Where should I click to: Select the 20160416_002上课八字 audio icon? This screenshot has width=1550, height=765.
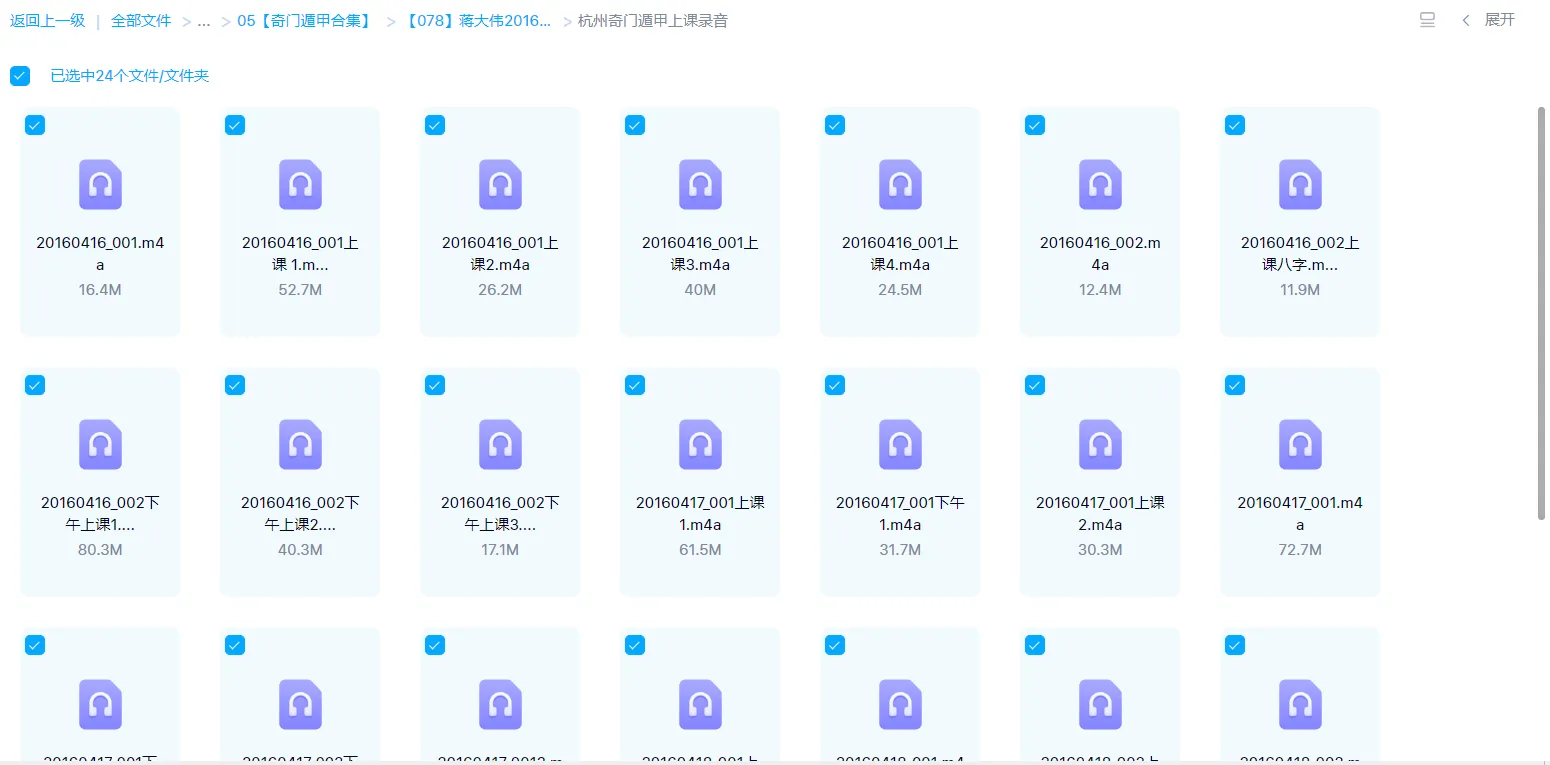pyautogui.click(x=1300, y=184)
